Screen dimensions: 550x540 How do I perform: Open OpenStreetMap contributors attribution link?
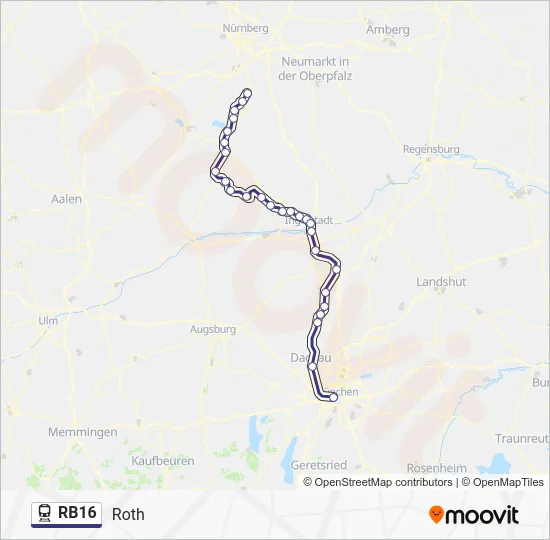(x=378, y=482)
